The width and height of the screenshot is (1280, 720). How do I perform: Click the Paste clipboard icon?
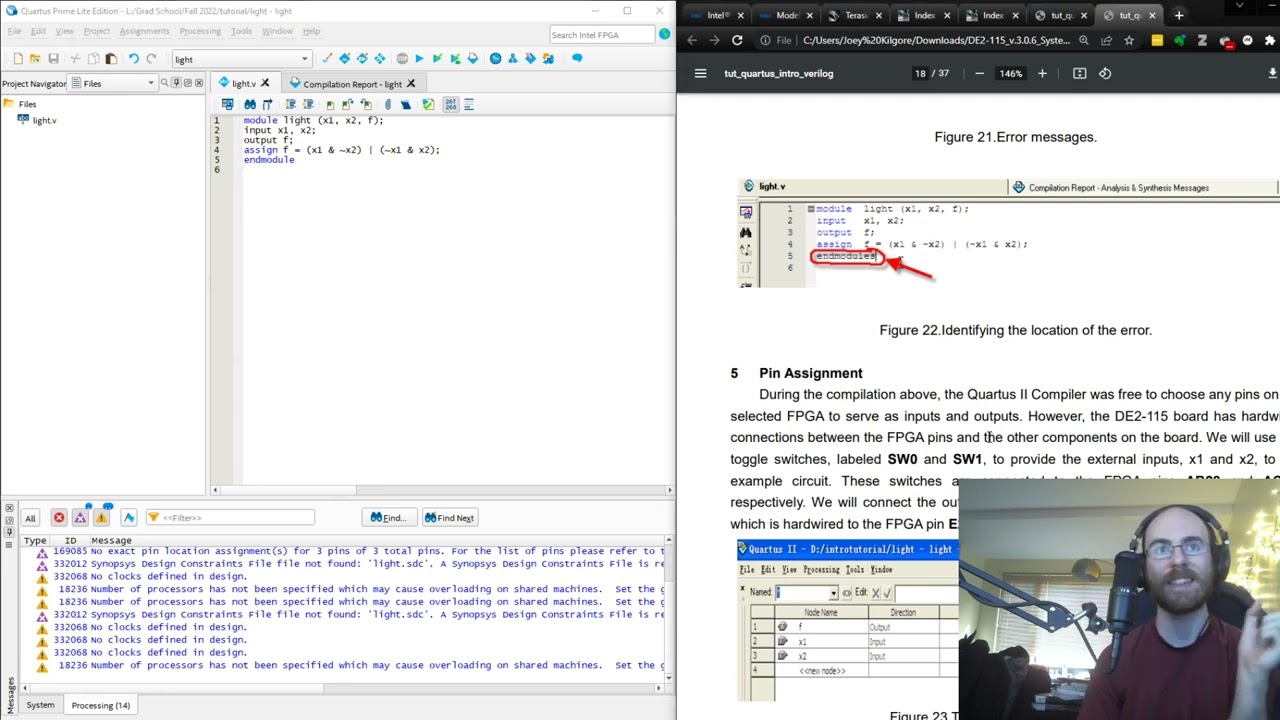point(111,59)
